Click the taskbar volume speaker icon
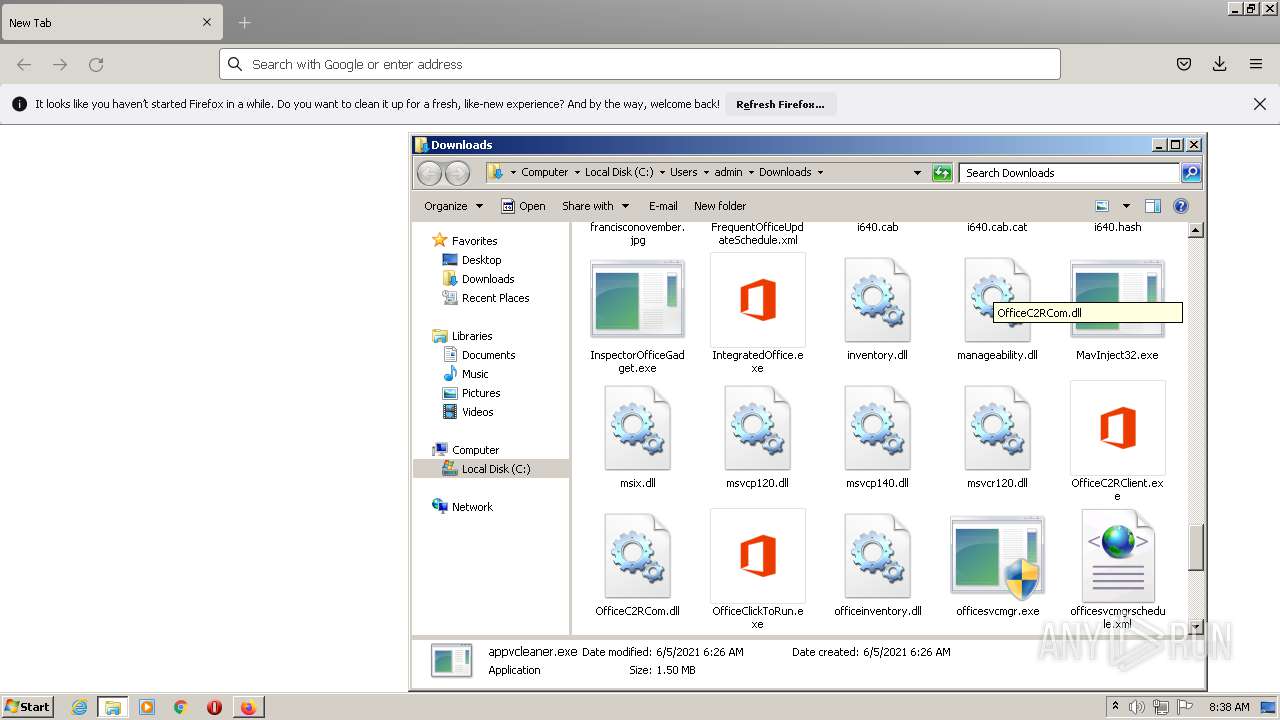1280x720 pixels. tap(1137, 707)
